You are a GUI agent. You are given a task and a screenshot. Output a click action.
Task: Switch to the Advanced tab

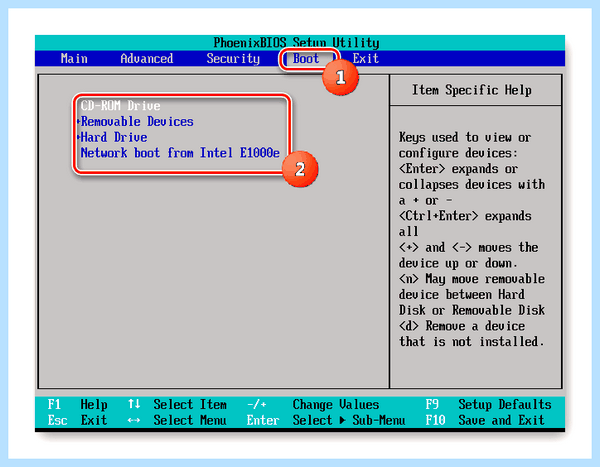coord(147,59)
